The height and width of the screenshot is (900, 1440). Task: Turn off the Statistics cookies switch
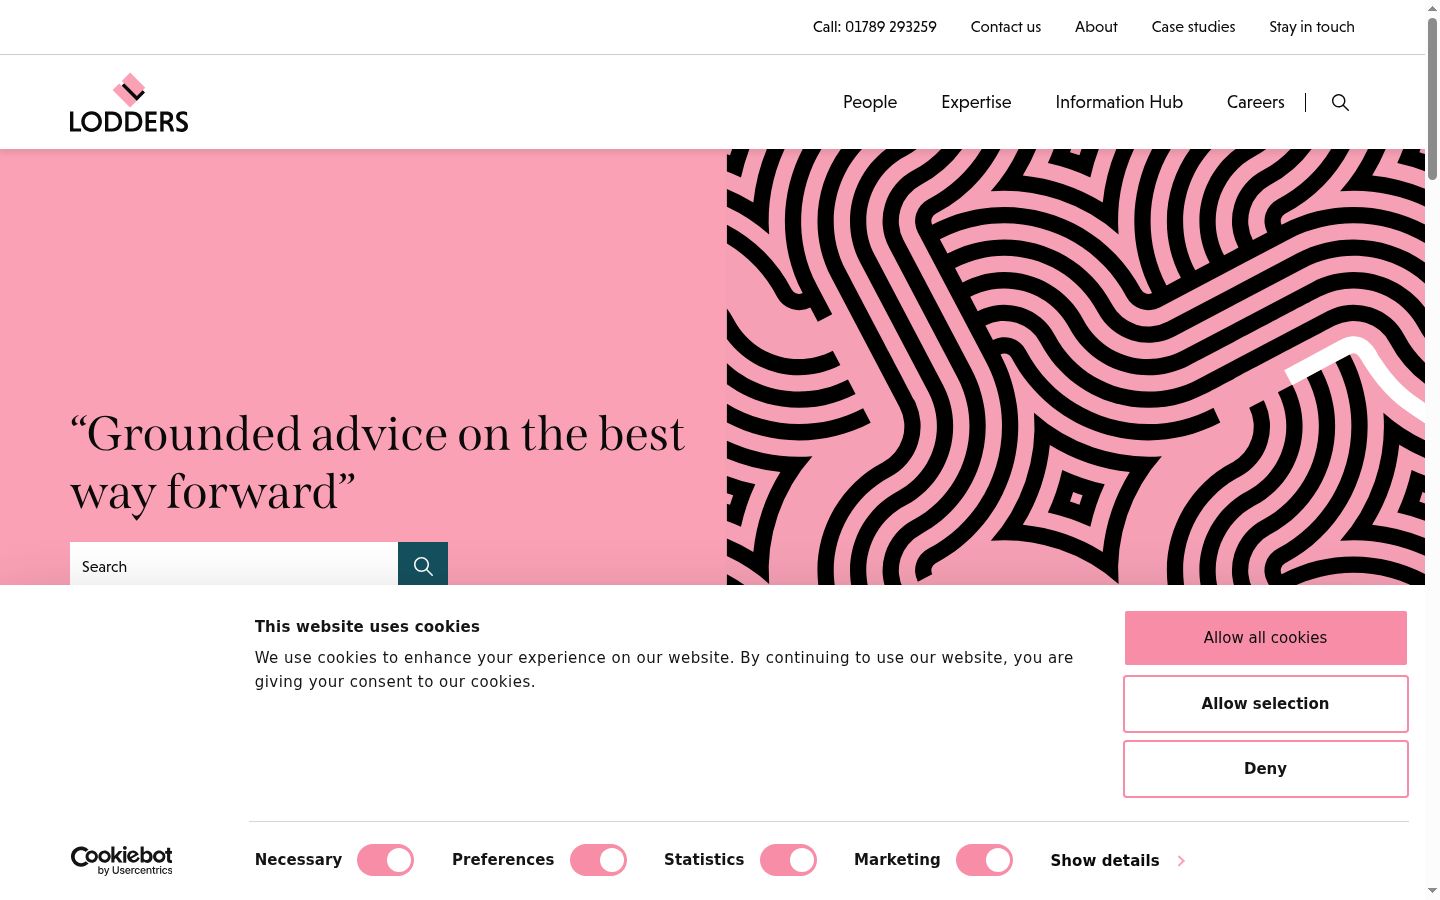point(788,860)
